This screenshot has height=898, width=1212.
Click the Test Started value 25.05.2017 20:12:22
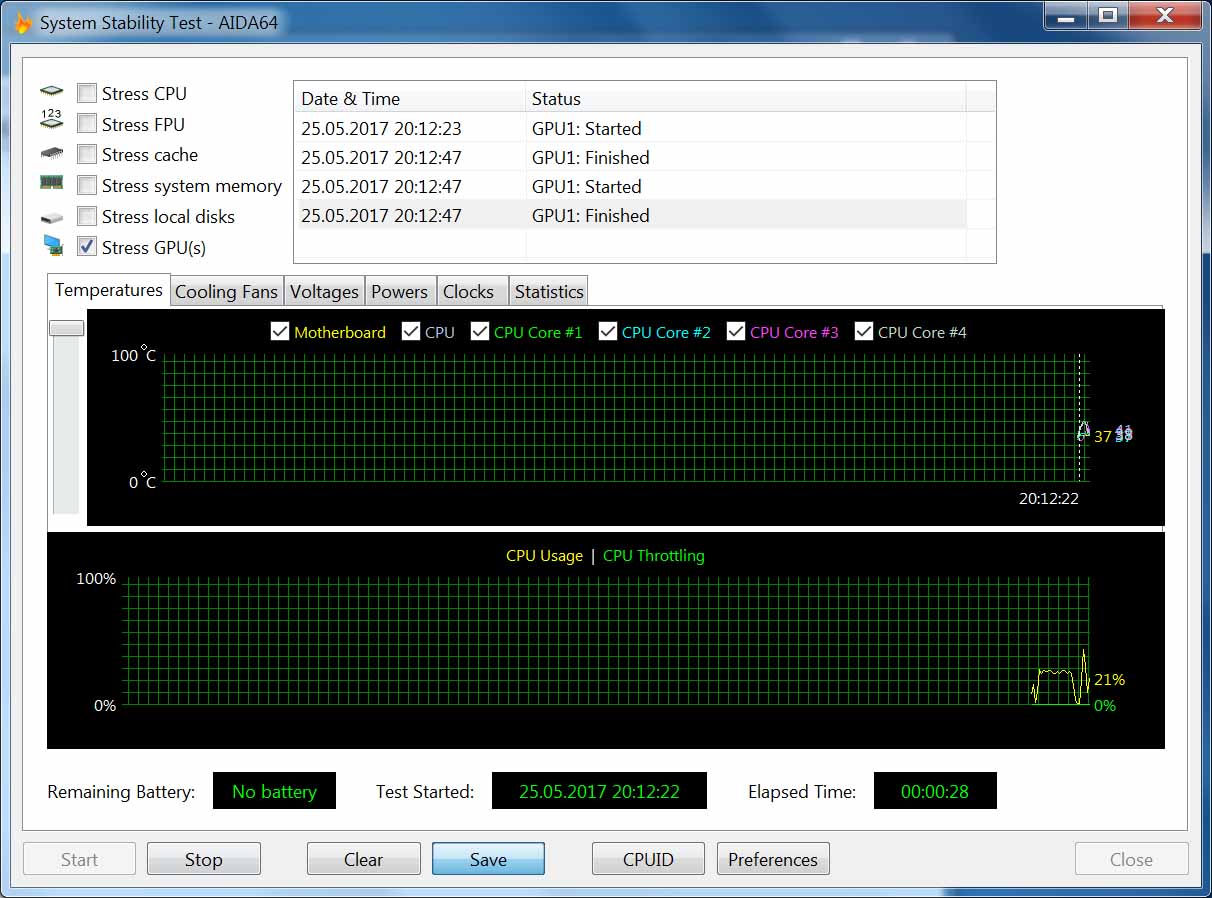[x=599, y=791]
